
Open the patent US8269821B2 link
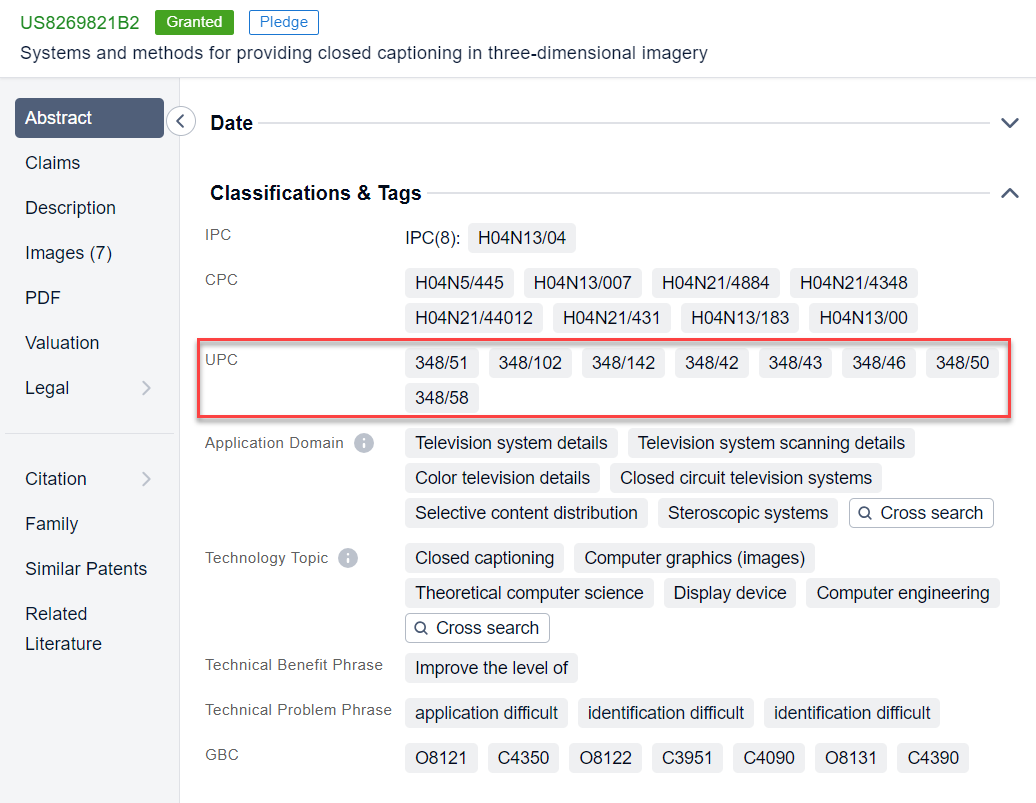tap(79, 20)
